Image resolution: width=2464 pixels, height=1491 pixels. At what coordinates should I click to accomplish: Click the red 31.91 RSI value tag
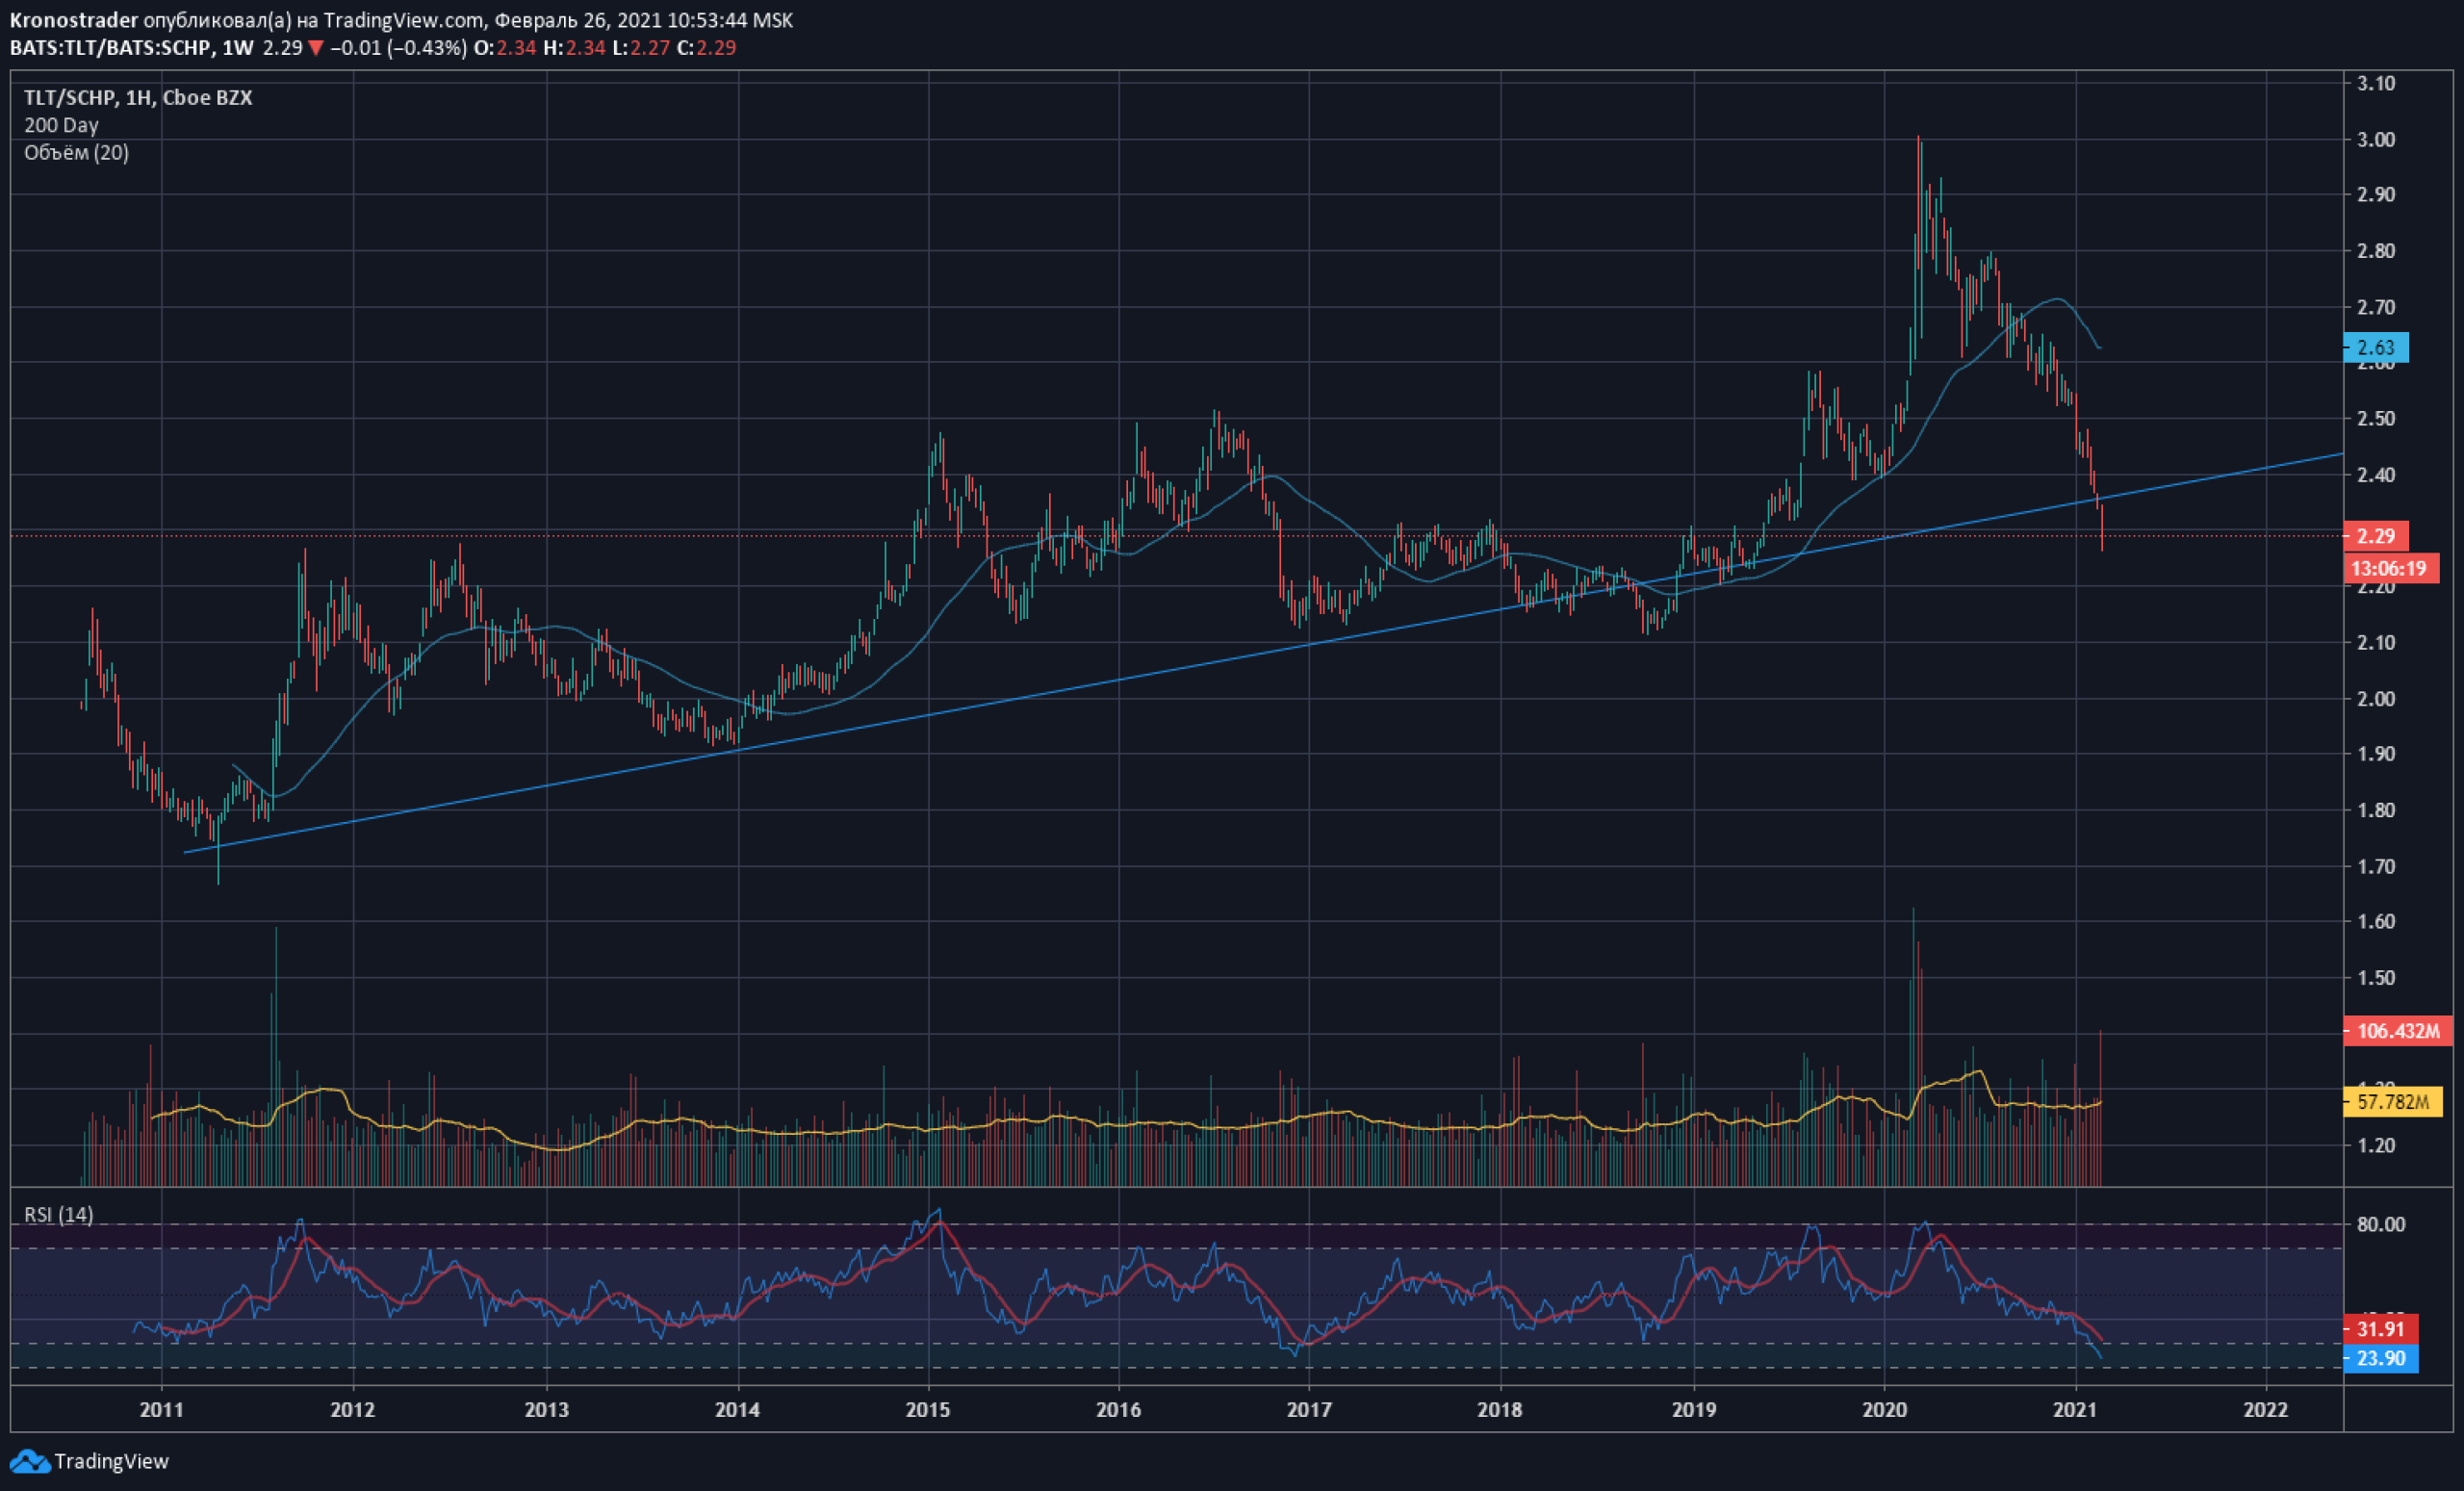tap(2381, 1329)
